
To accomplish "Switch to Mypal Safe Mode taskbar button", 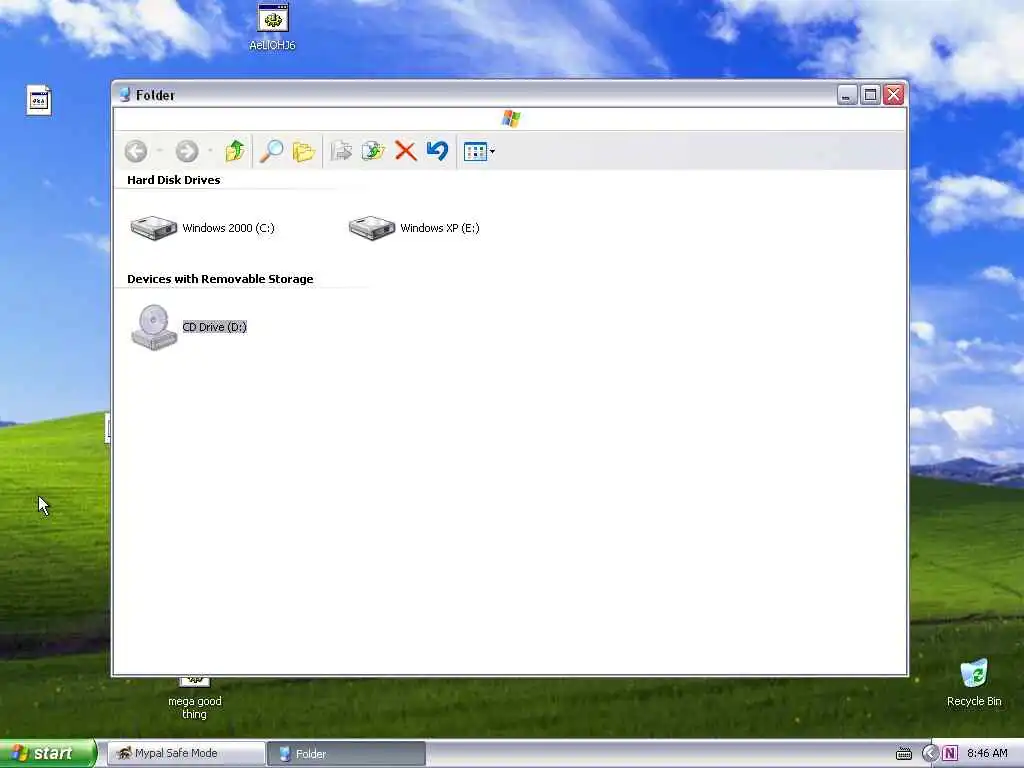I will pyautogui.click(x=186, y=753).
